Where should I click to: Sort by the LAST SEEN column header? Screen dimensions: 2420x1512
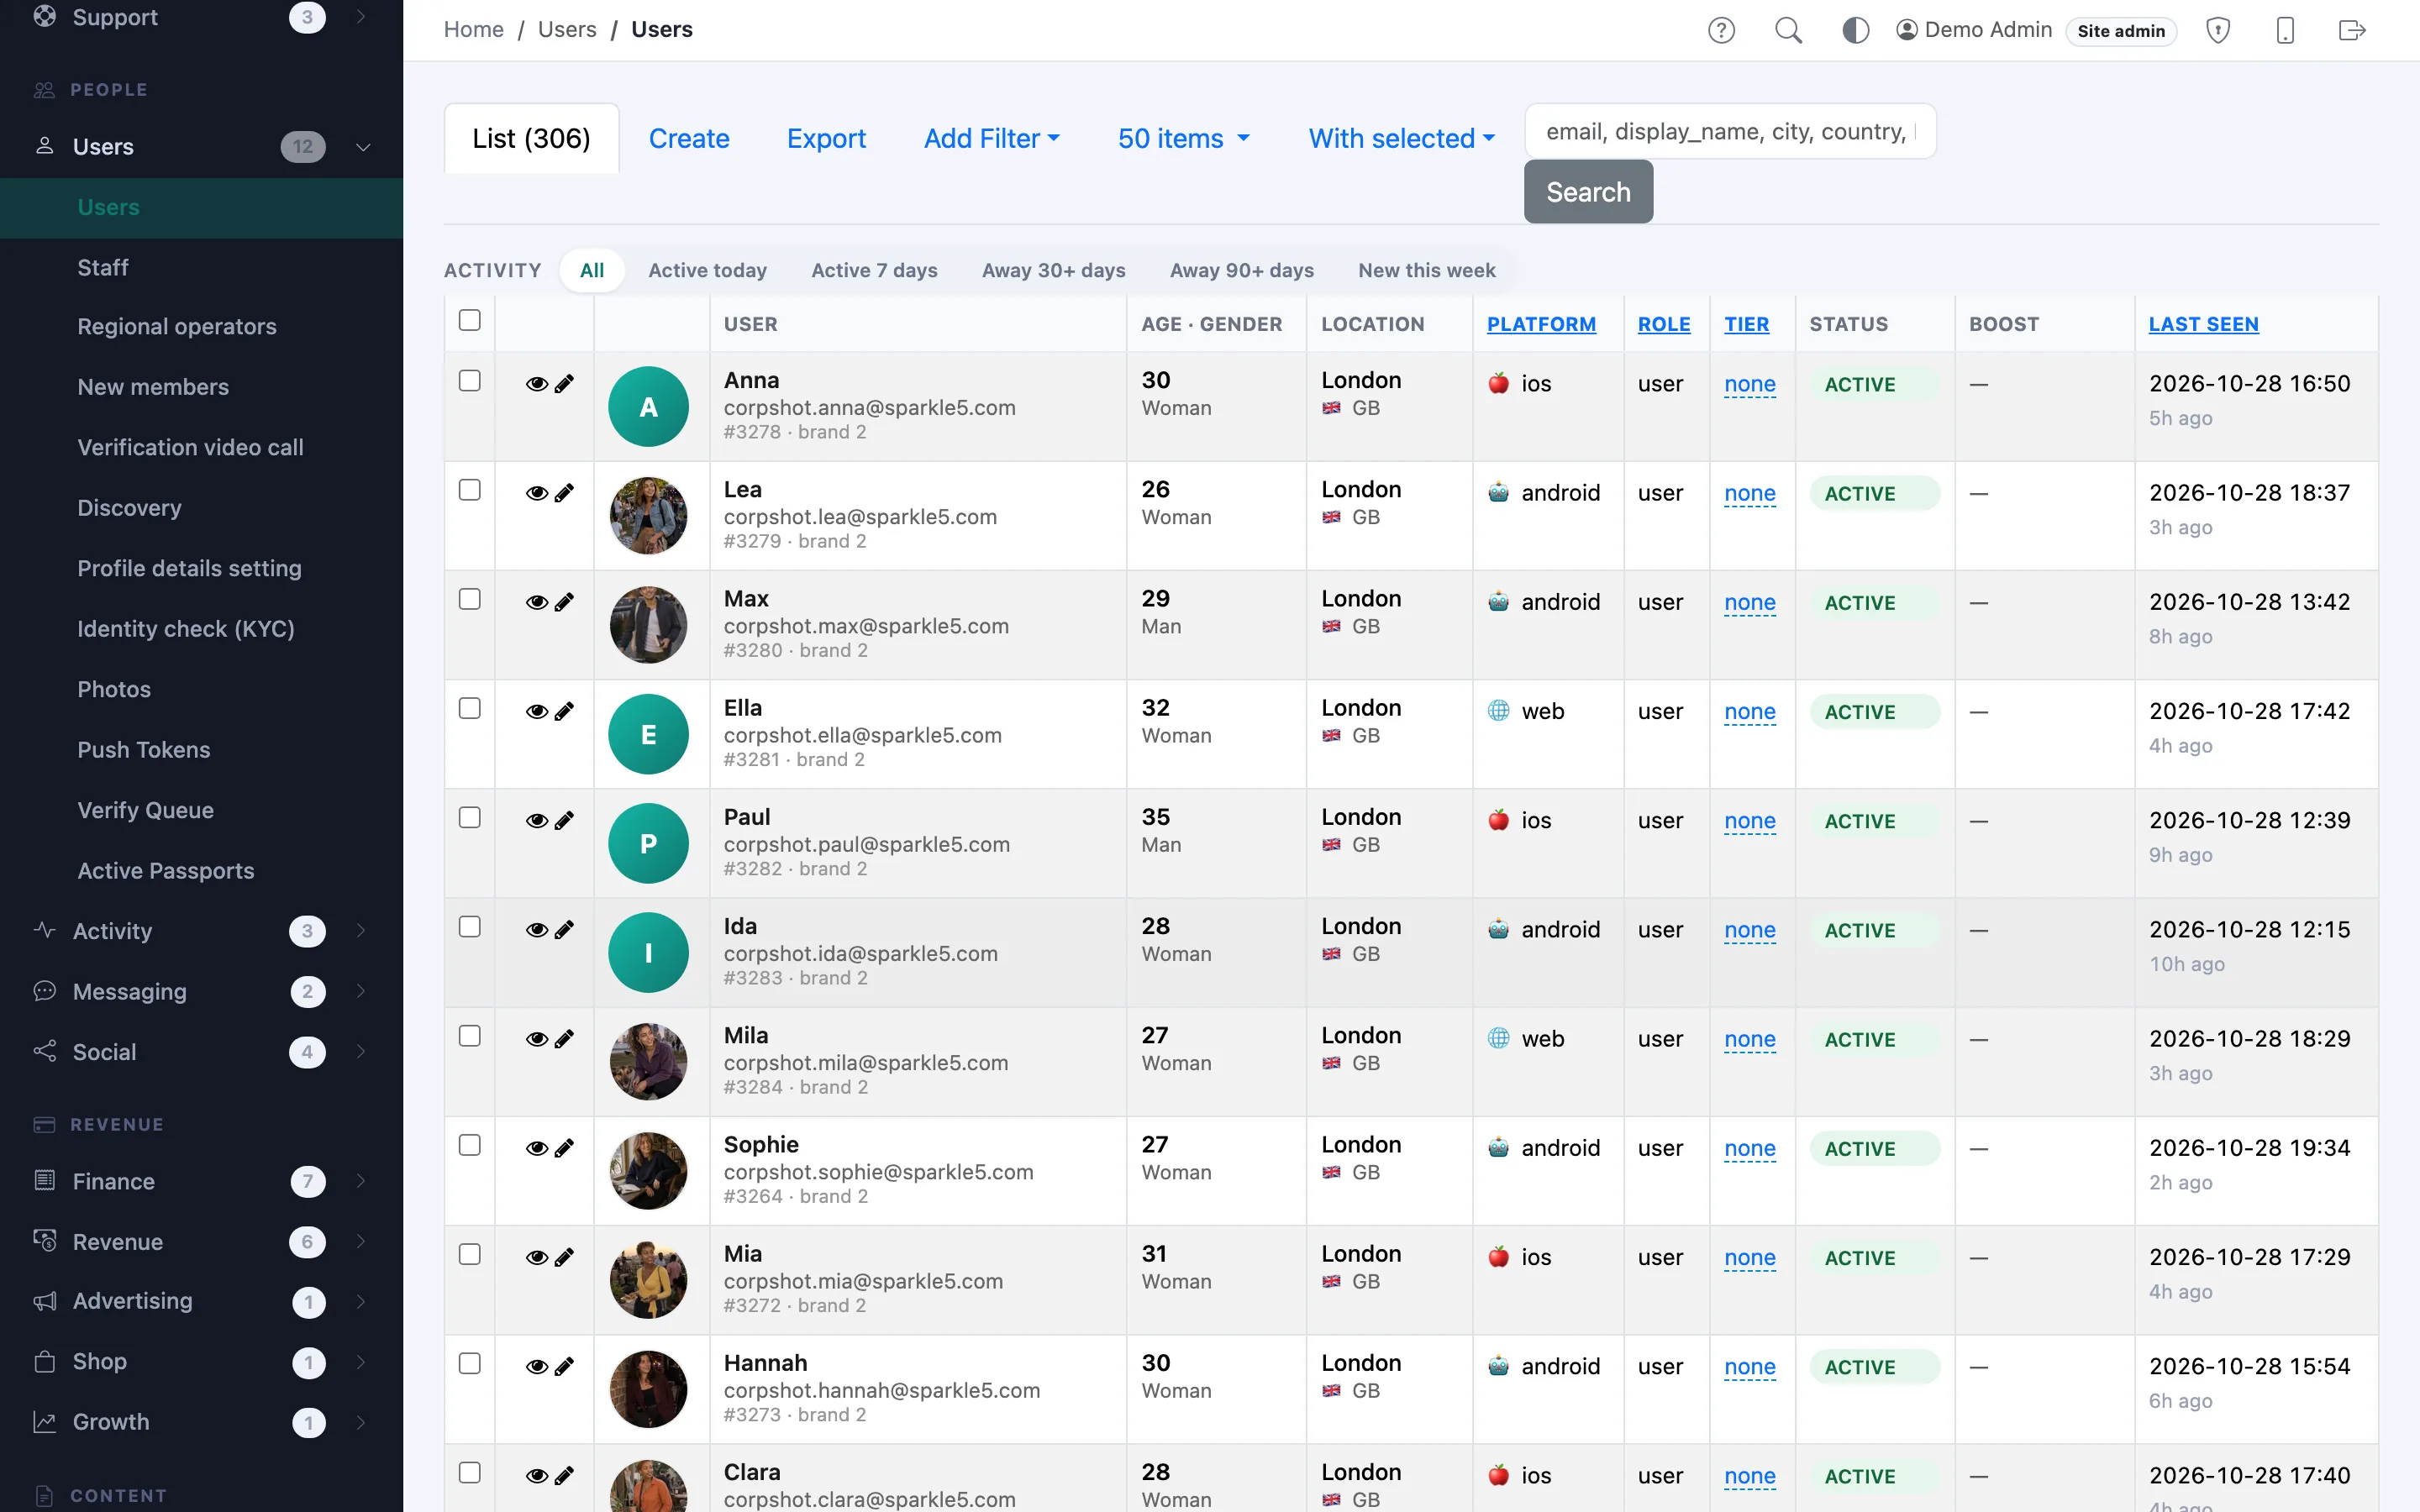tap(2203, 324)
